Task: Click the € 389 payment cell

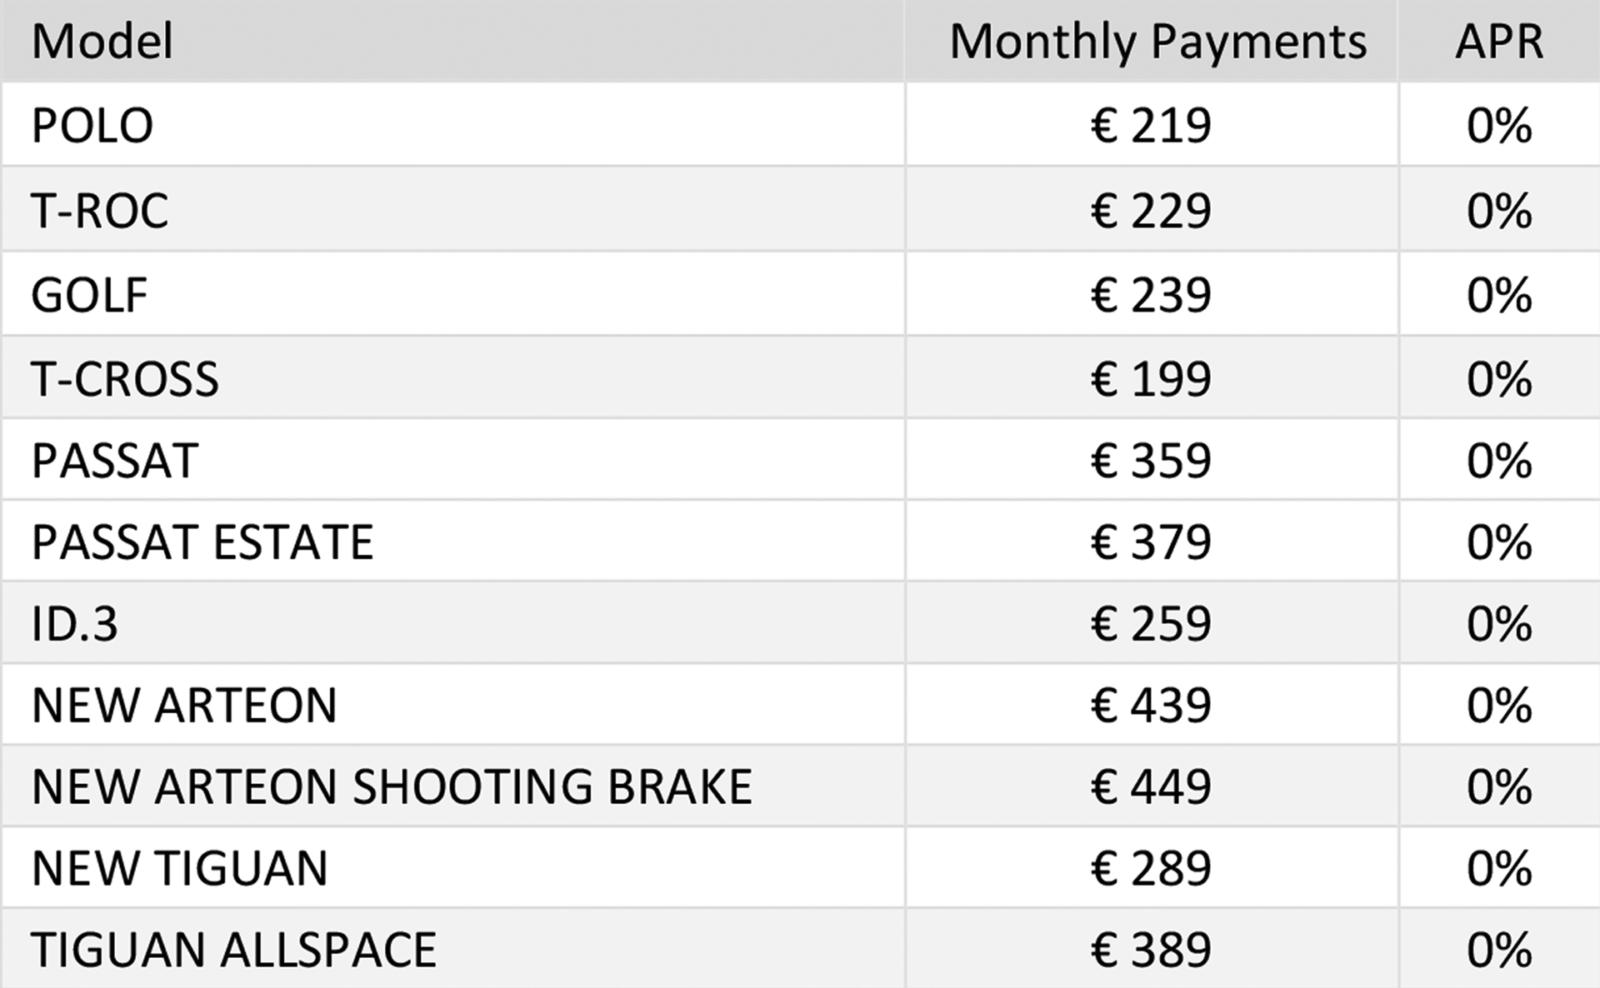Action: coord(1152,949)
